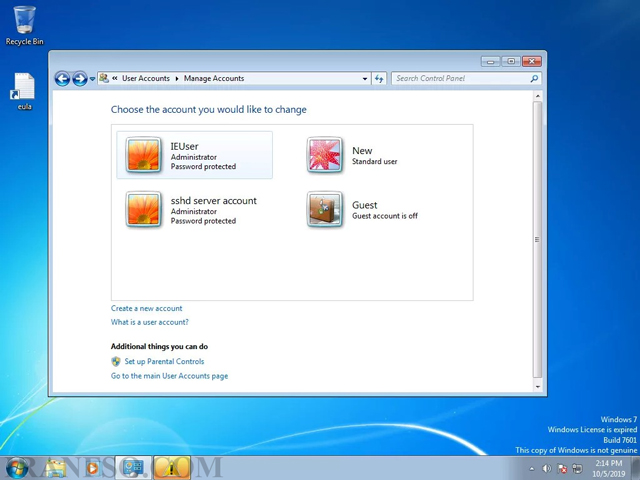
Task: Select the Guest account tile
Action: [363, 209]
